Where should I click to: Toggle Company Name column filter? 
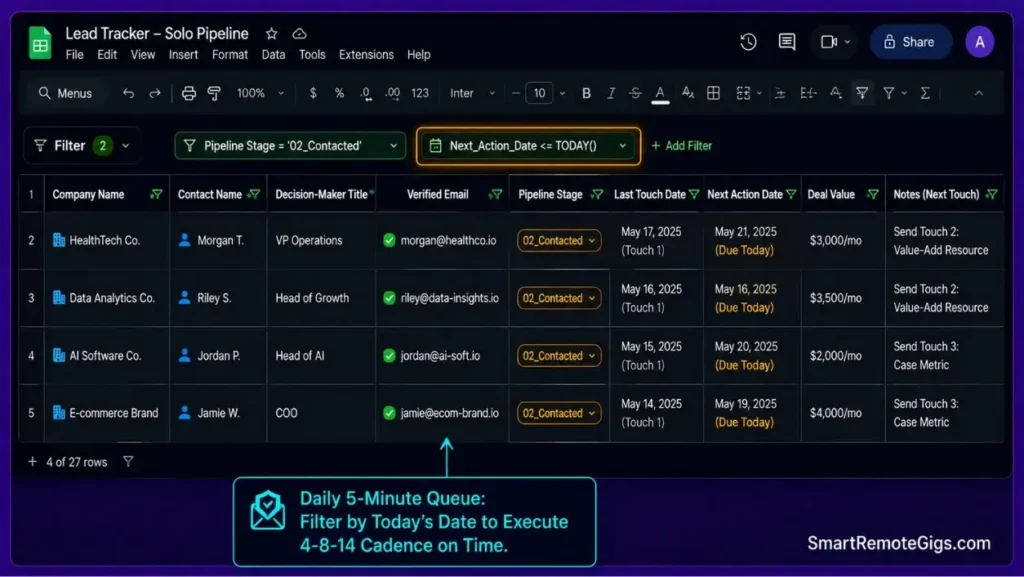tap(156, 195)
